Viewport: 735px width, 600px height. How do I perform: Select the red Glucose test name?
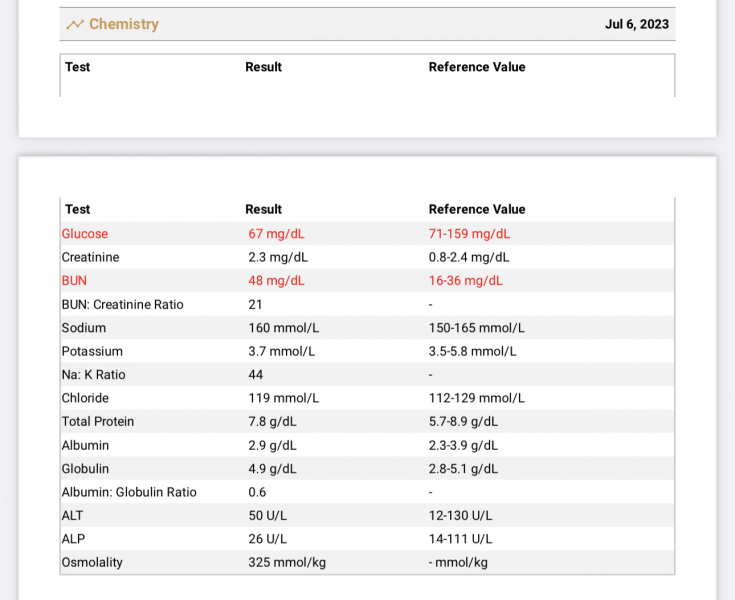click(85, 234)
